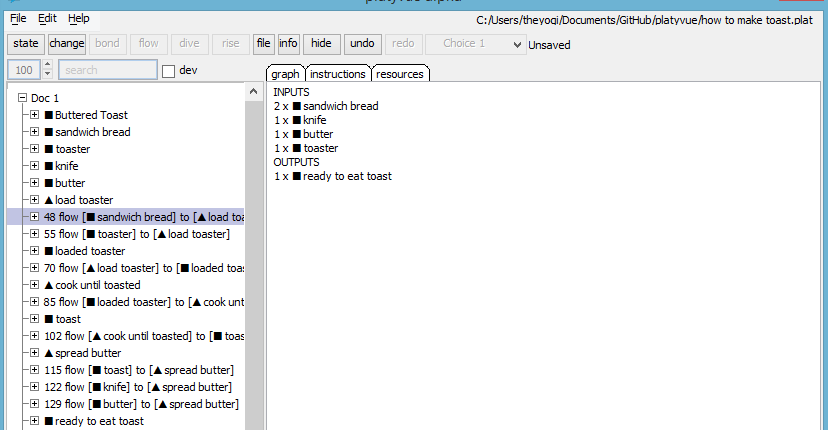Click the search input field
Screen dimensions: 828x430
coord(107,70)
